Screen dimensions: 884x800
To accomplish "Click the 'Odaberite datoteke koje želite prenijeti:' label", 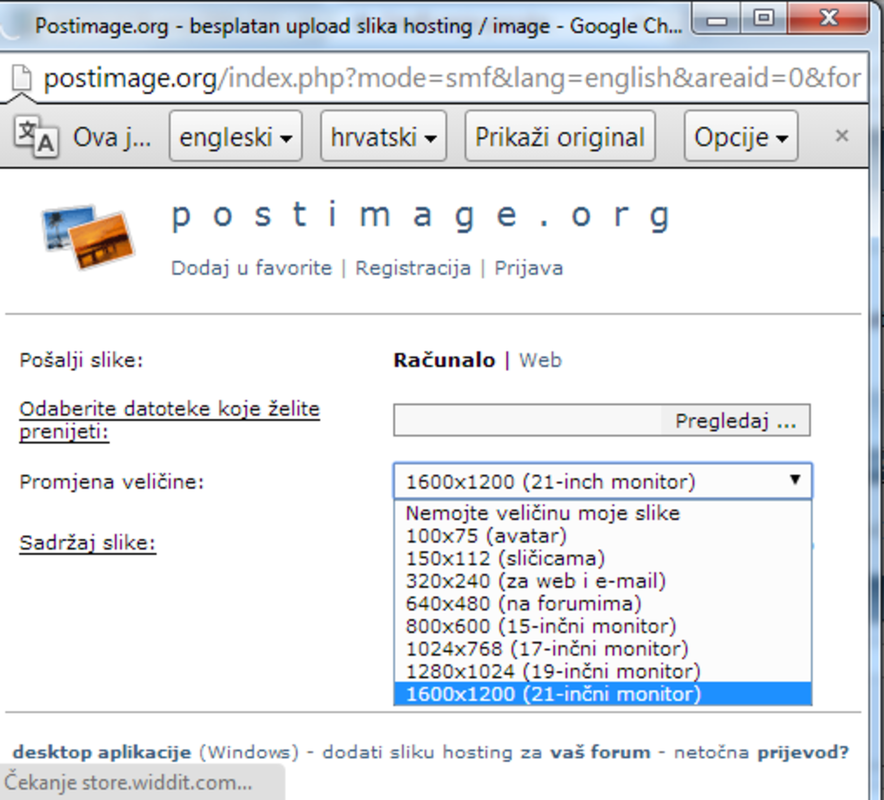I will tap(170, 420).
